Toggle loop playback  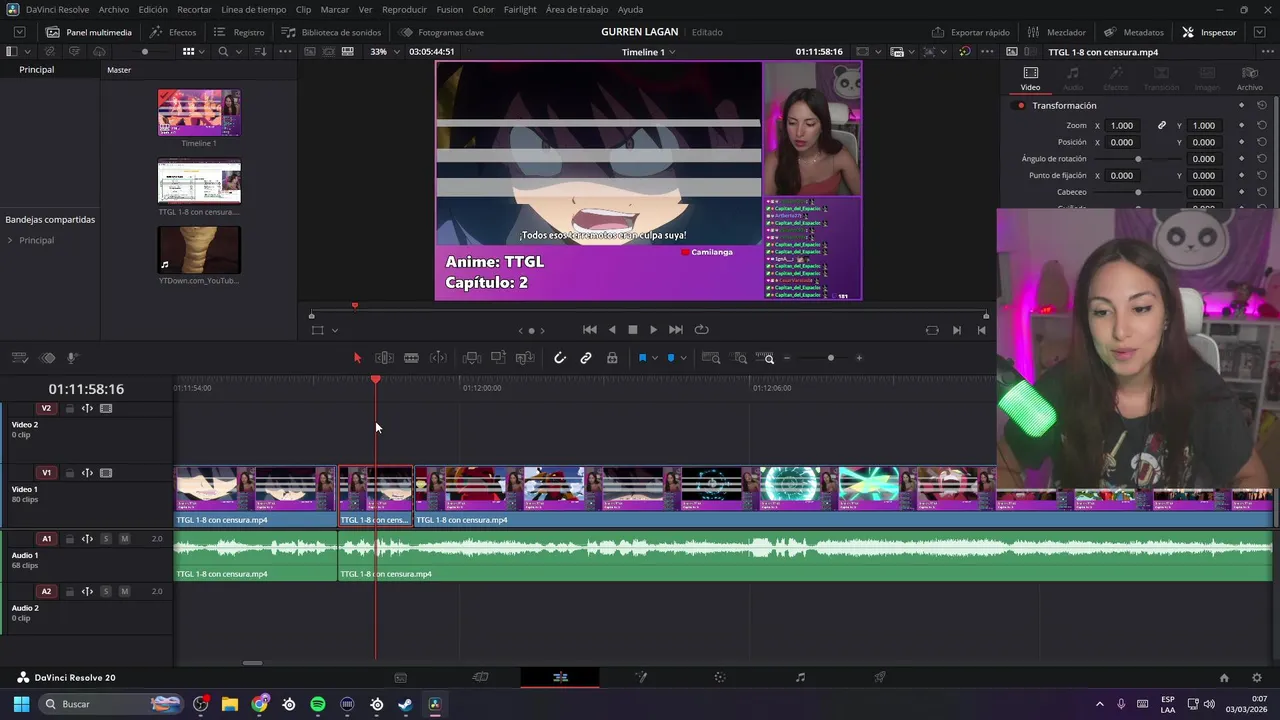click(x=701, y=330)
